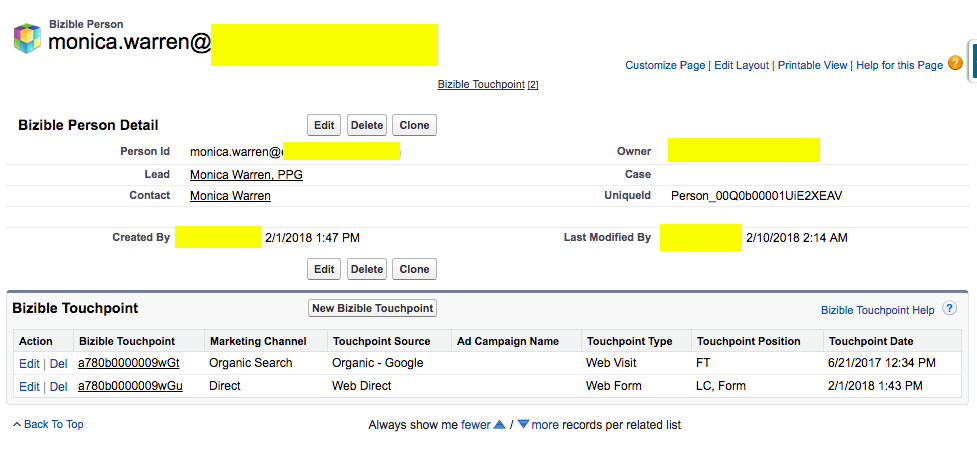977x454 pixels.
Task: Open the Customize Page link
Action: [x=665, y=65]
